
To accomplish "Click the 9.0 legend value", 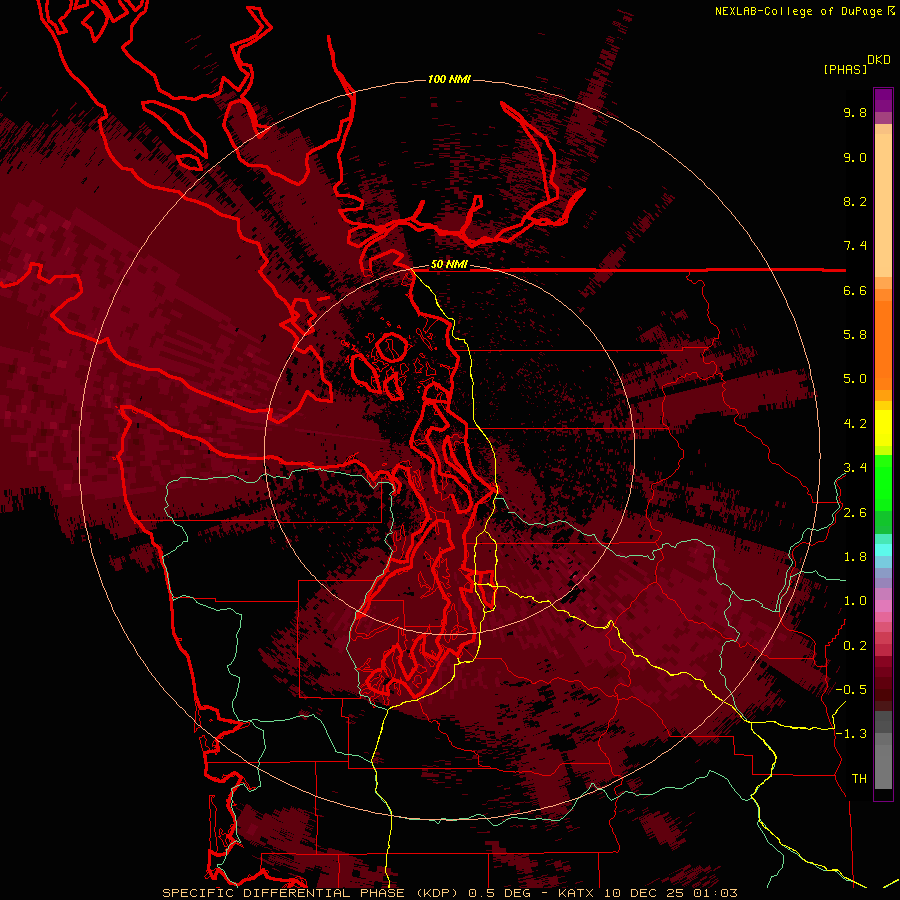I will point(855,157).
